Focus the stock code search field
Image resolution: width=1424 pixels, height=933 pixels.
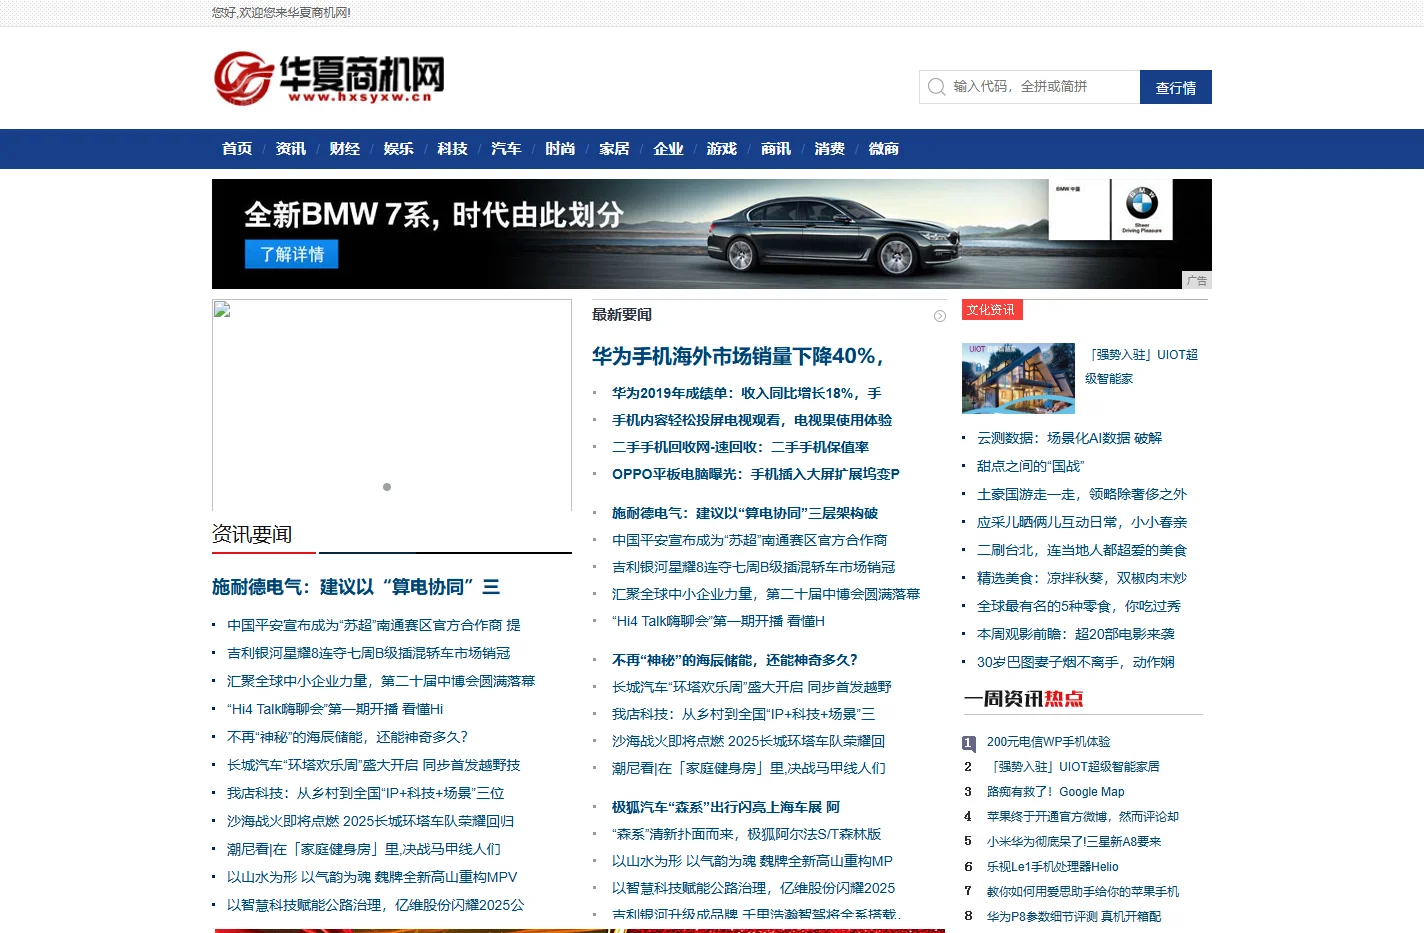coord(1030,87)
